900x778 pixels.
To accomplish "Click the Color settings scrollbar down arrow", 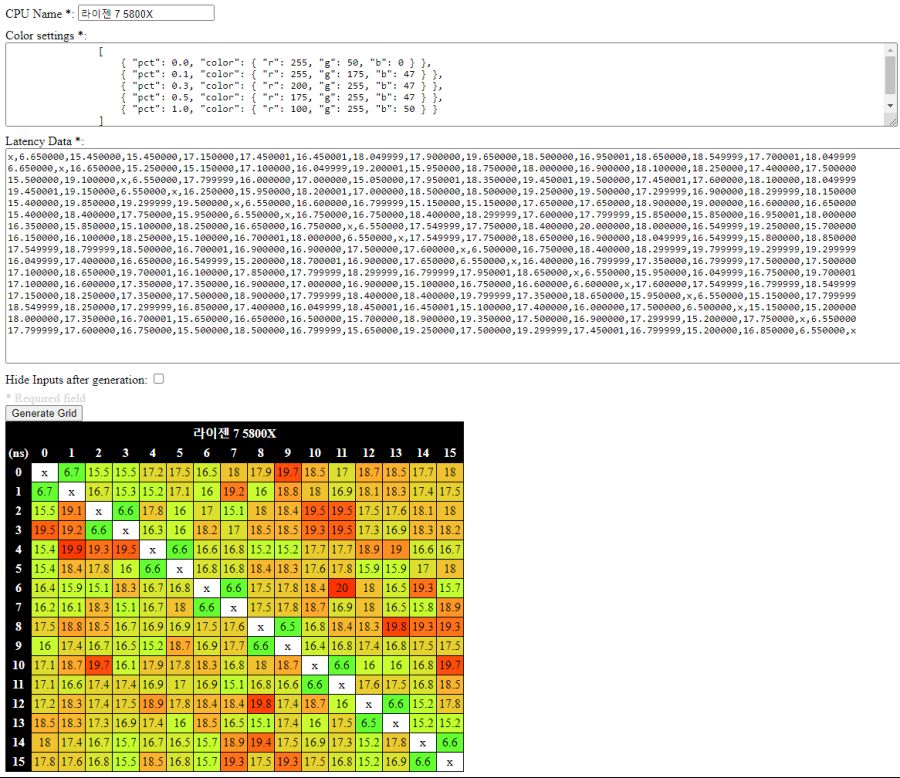I will coord(890,106).
